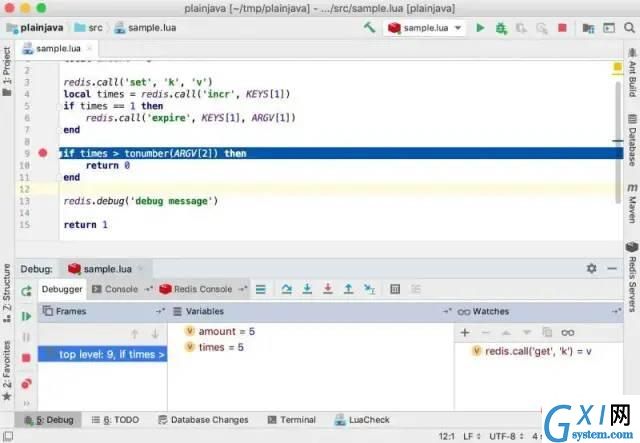Open the 5: Debug bottom tab
The image size is (640, 443).
pyautogui.click(x=49, y=420)
